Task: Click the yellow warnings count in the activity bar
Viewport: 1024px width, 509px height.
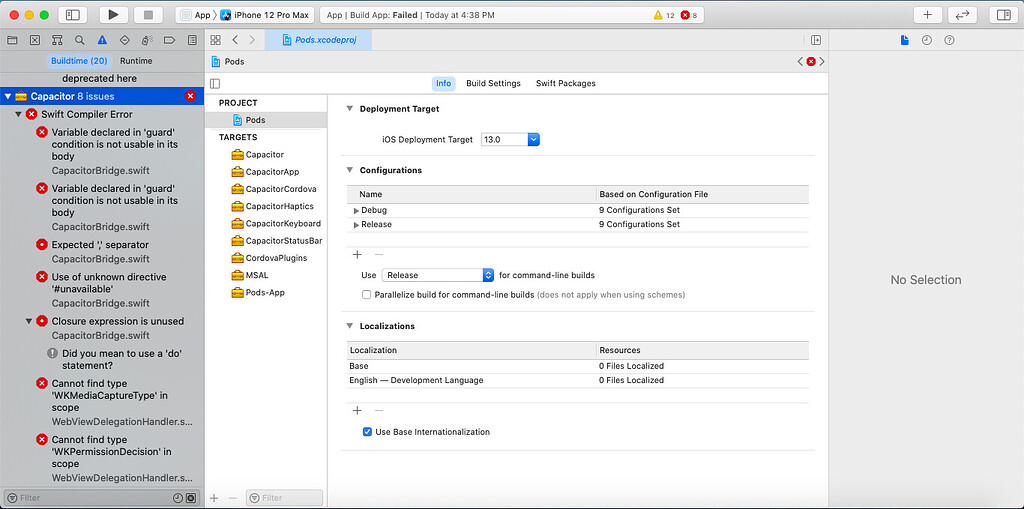Action: (664, 15)
